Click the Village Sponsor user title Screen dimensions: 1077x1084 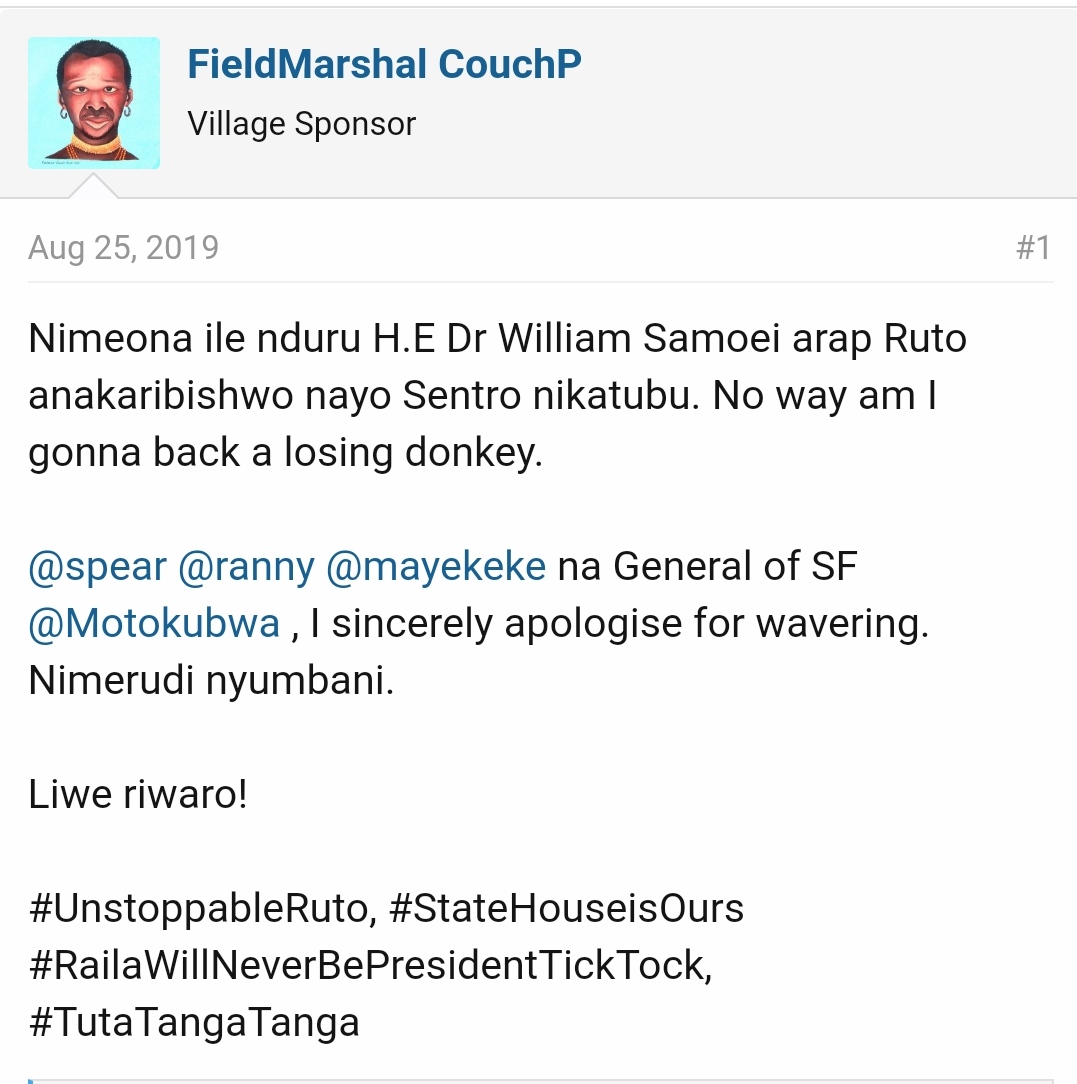(x=301, y=124)
